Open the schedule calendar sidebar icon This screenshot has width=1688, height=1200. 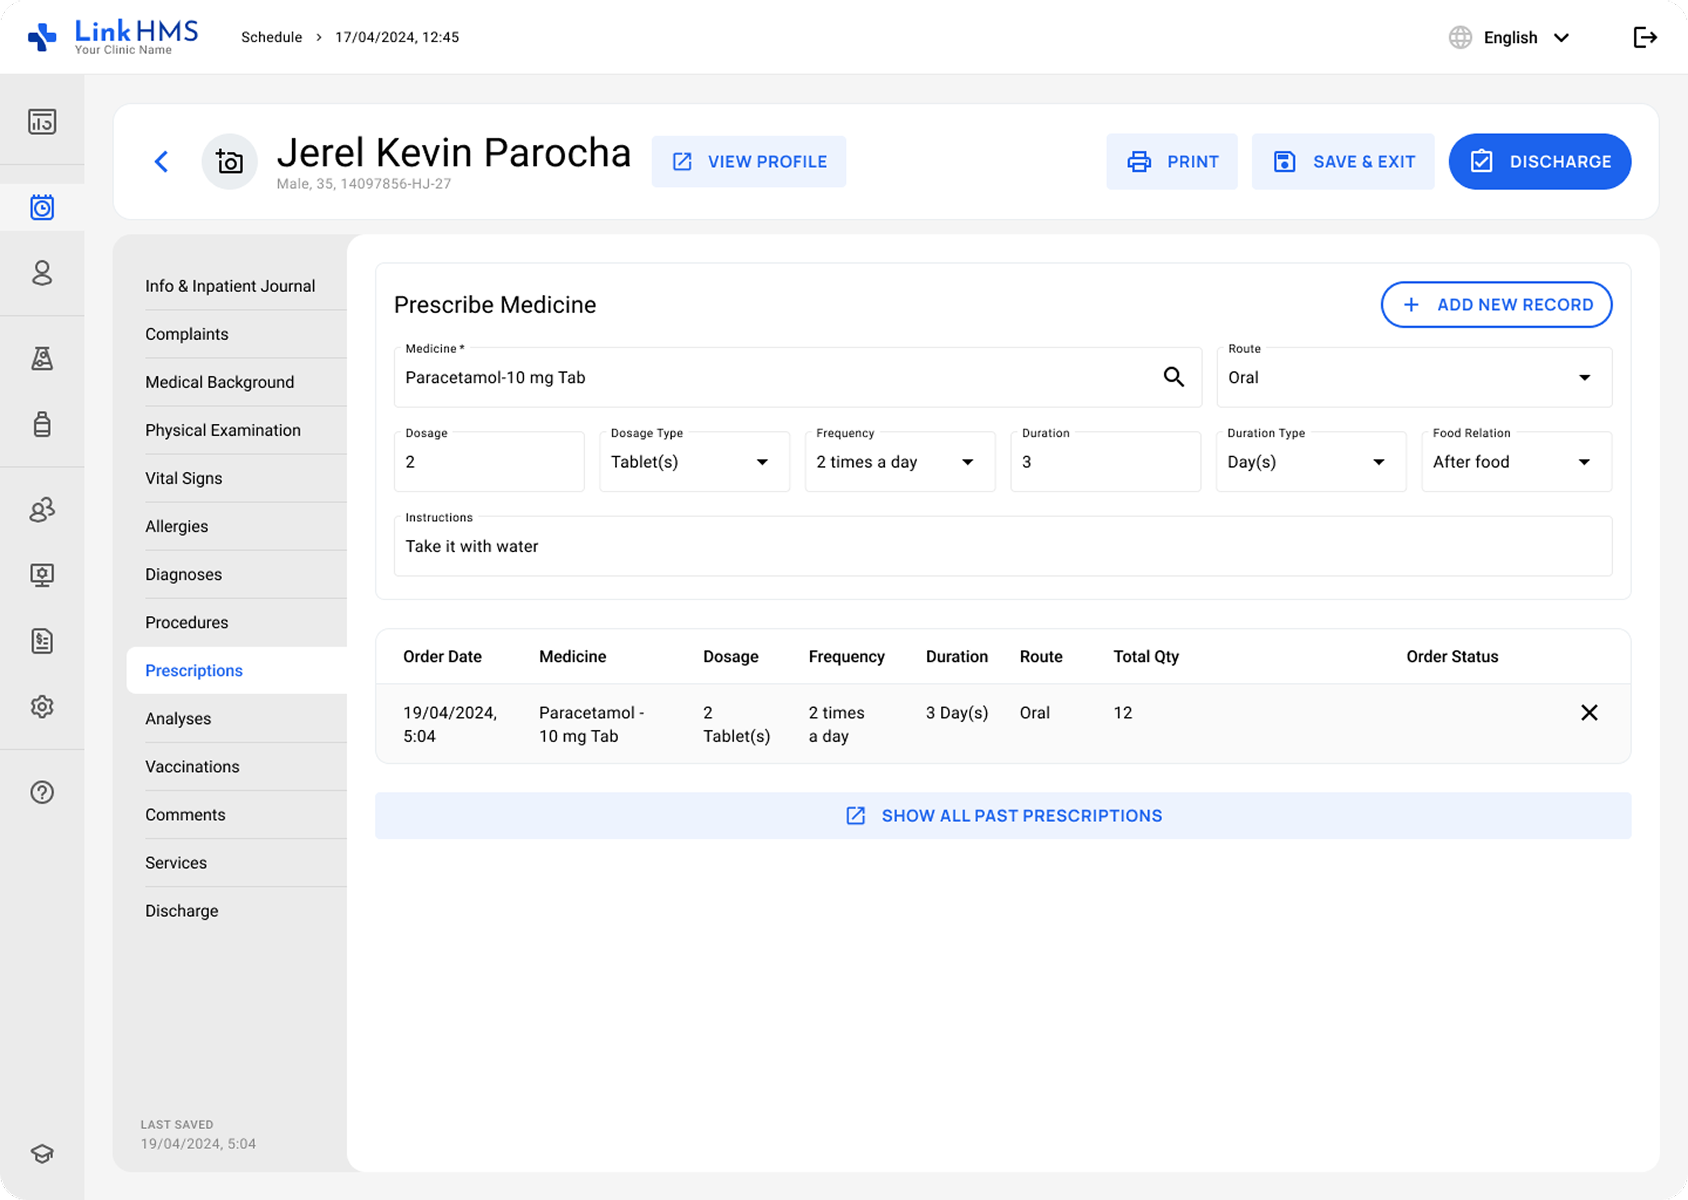pyautogui.click(x=42, y=207)
